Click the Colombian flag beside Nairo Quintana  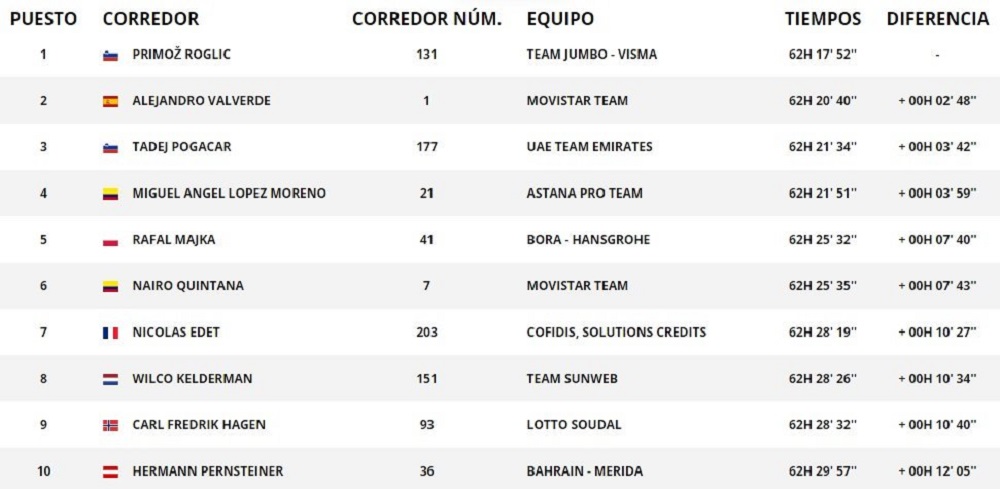110,286
